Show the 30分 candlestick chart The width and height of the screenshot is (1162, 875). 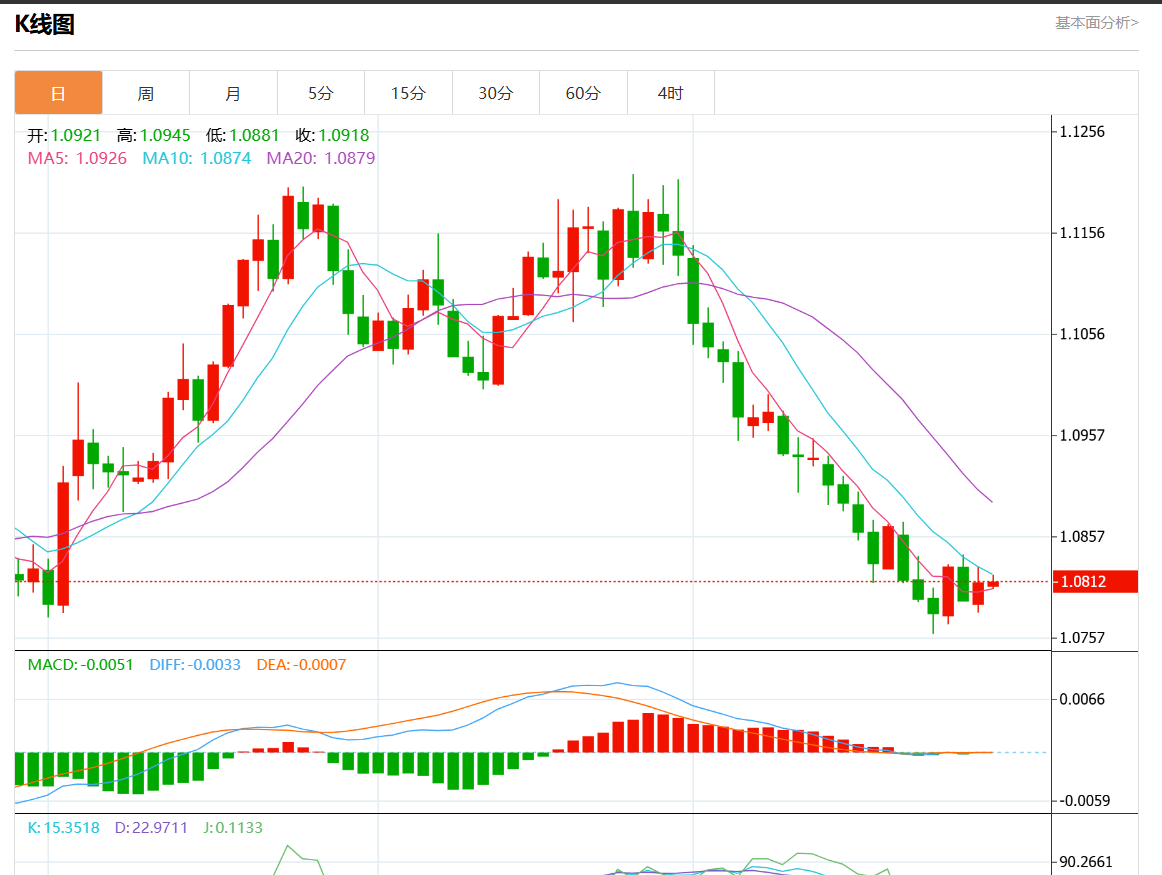[496, 93]
